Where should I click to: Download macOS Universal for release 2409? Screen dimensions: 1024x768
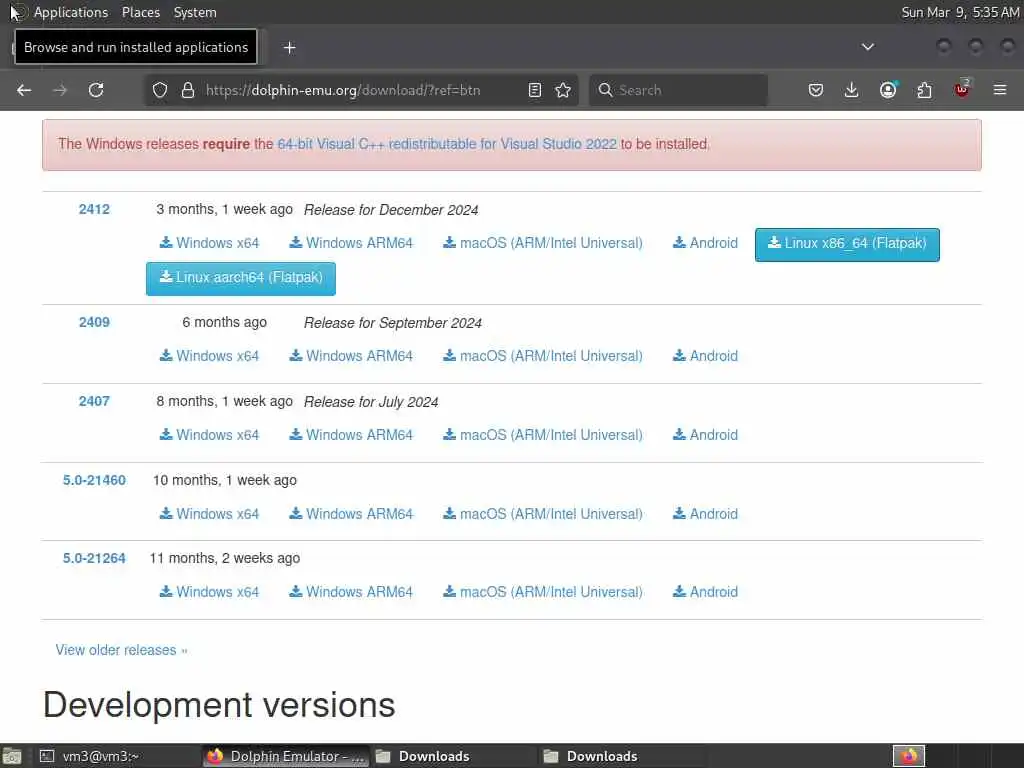(x=543, y=356)
